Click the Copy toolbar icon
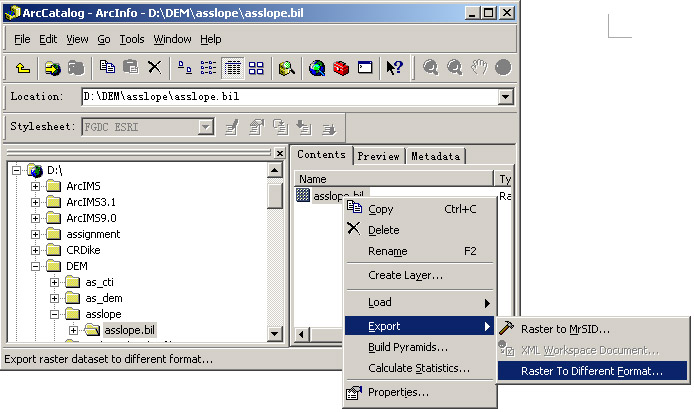 107,67
